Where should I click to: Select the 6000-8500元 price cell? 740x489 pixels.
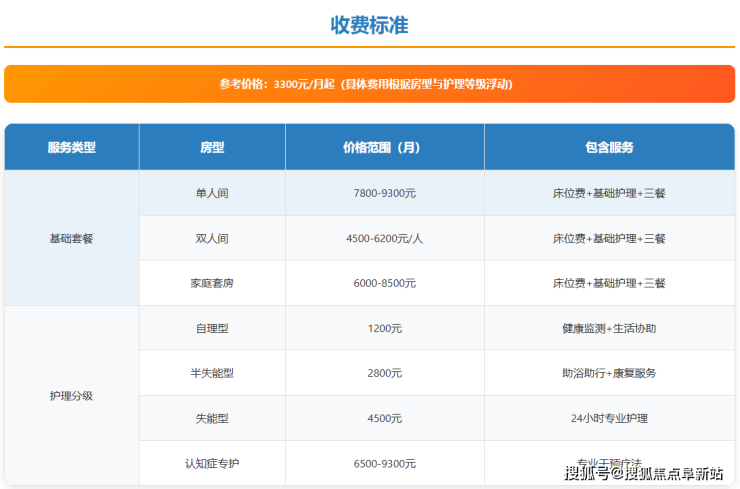point(385,283)
